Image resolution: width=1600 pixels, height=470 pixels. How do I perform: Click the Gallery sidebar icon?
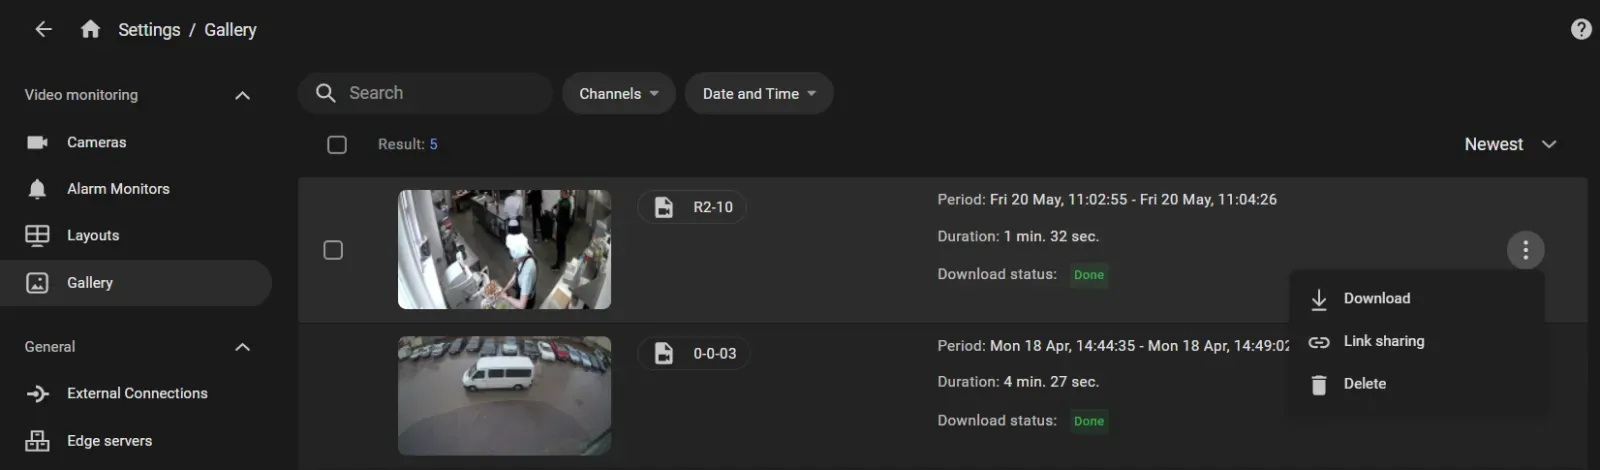point(37,283)
